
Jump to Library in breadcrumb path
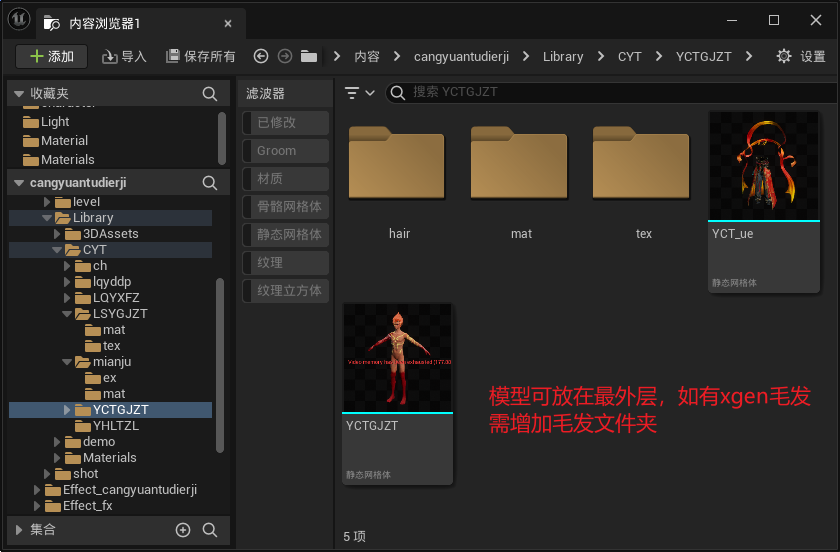click(563, 57)
